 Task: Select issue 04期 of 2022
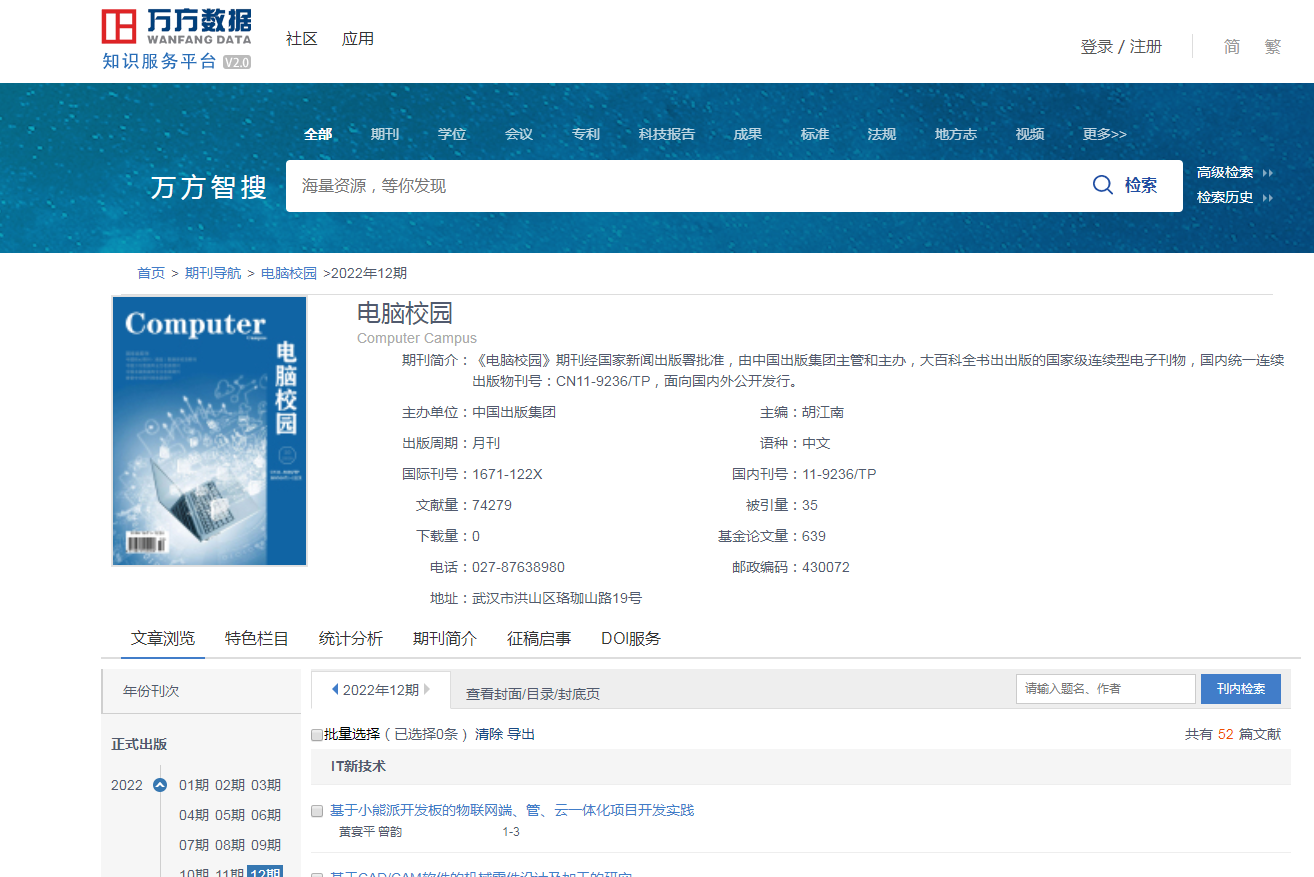coord(194,815)
